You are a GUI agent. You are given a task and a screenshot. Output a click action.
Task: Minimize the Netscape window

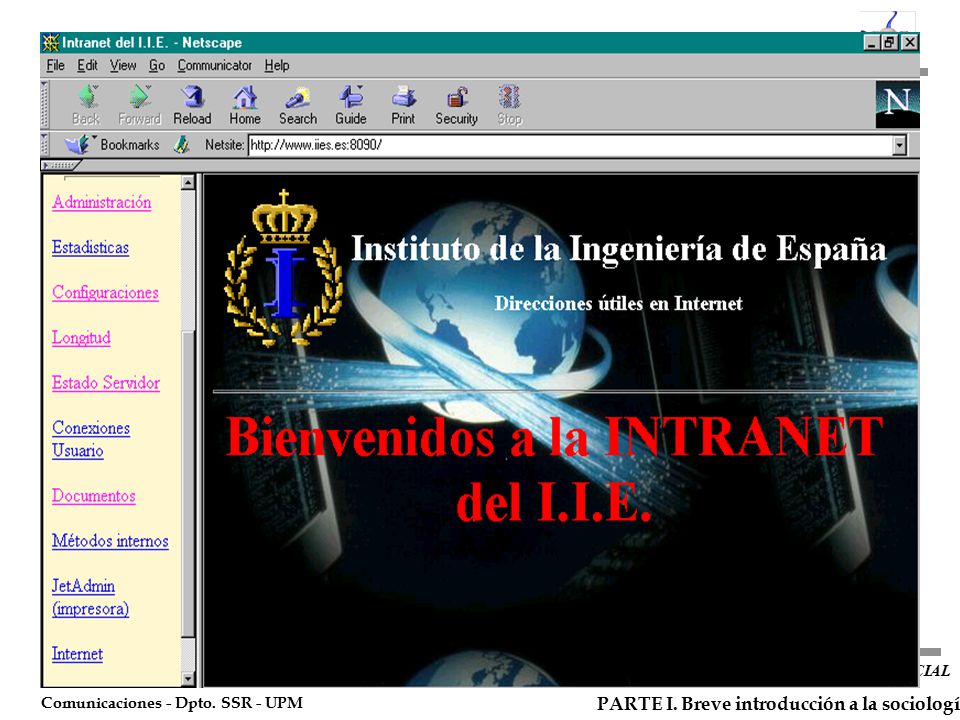[x=872, y=43]
